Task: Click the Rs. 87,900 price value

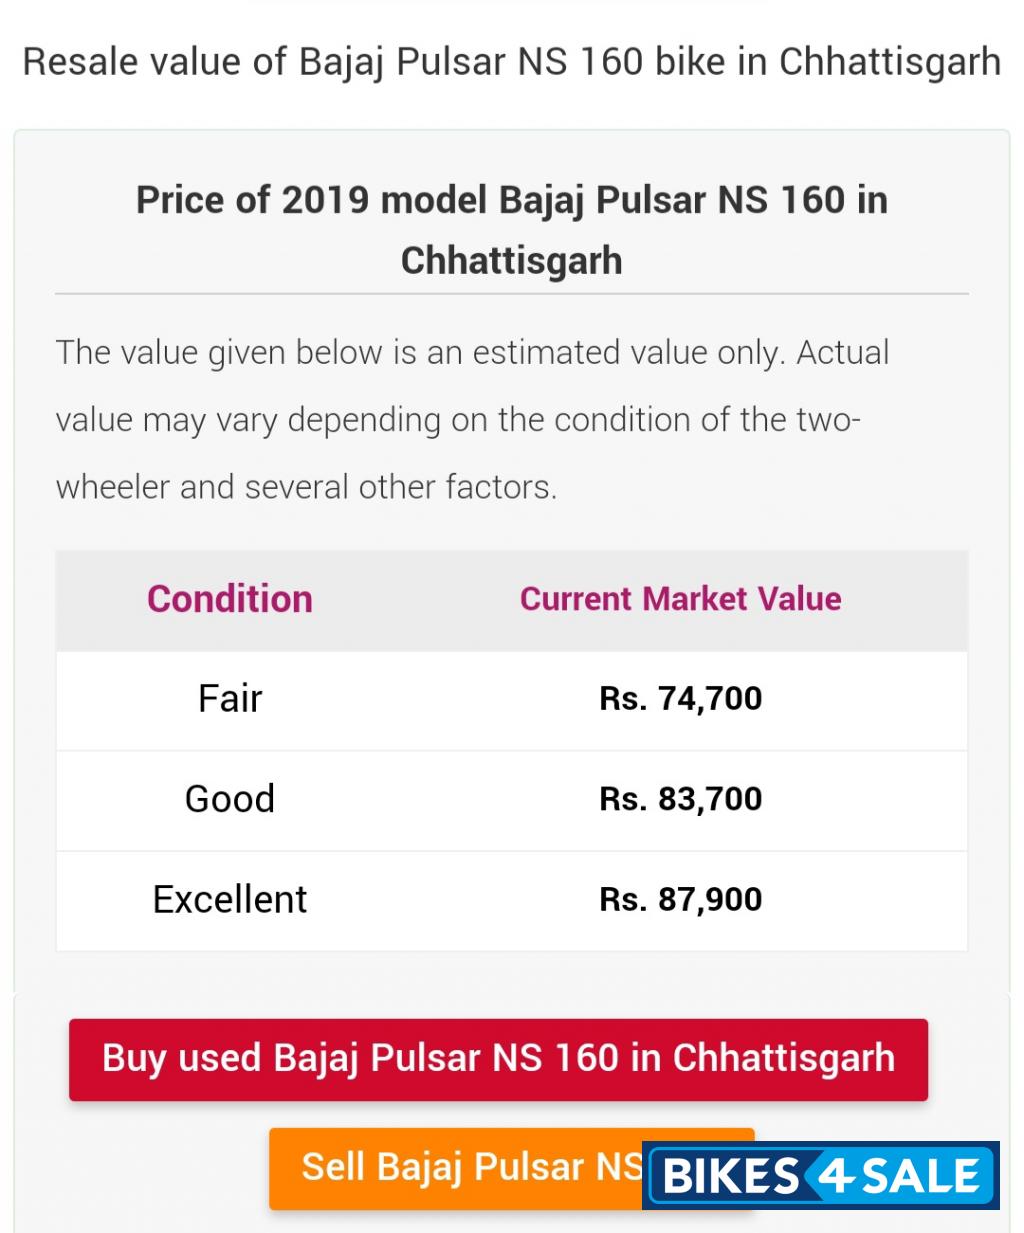Action: [680, 899]
